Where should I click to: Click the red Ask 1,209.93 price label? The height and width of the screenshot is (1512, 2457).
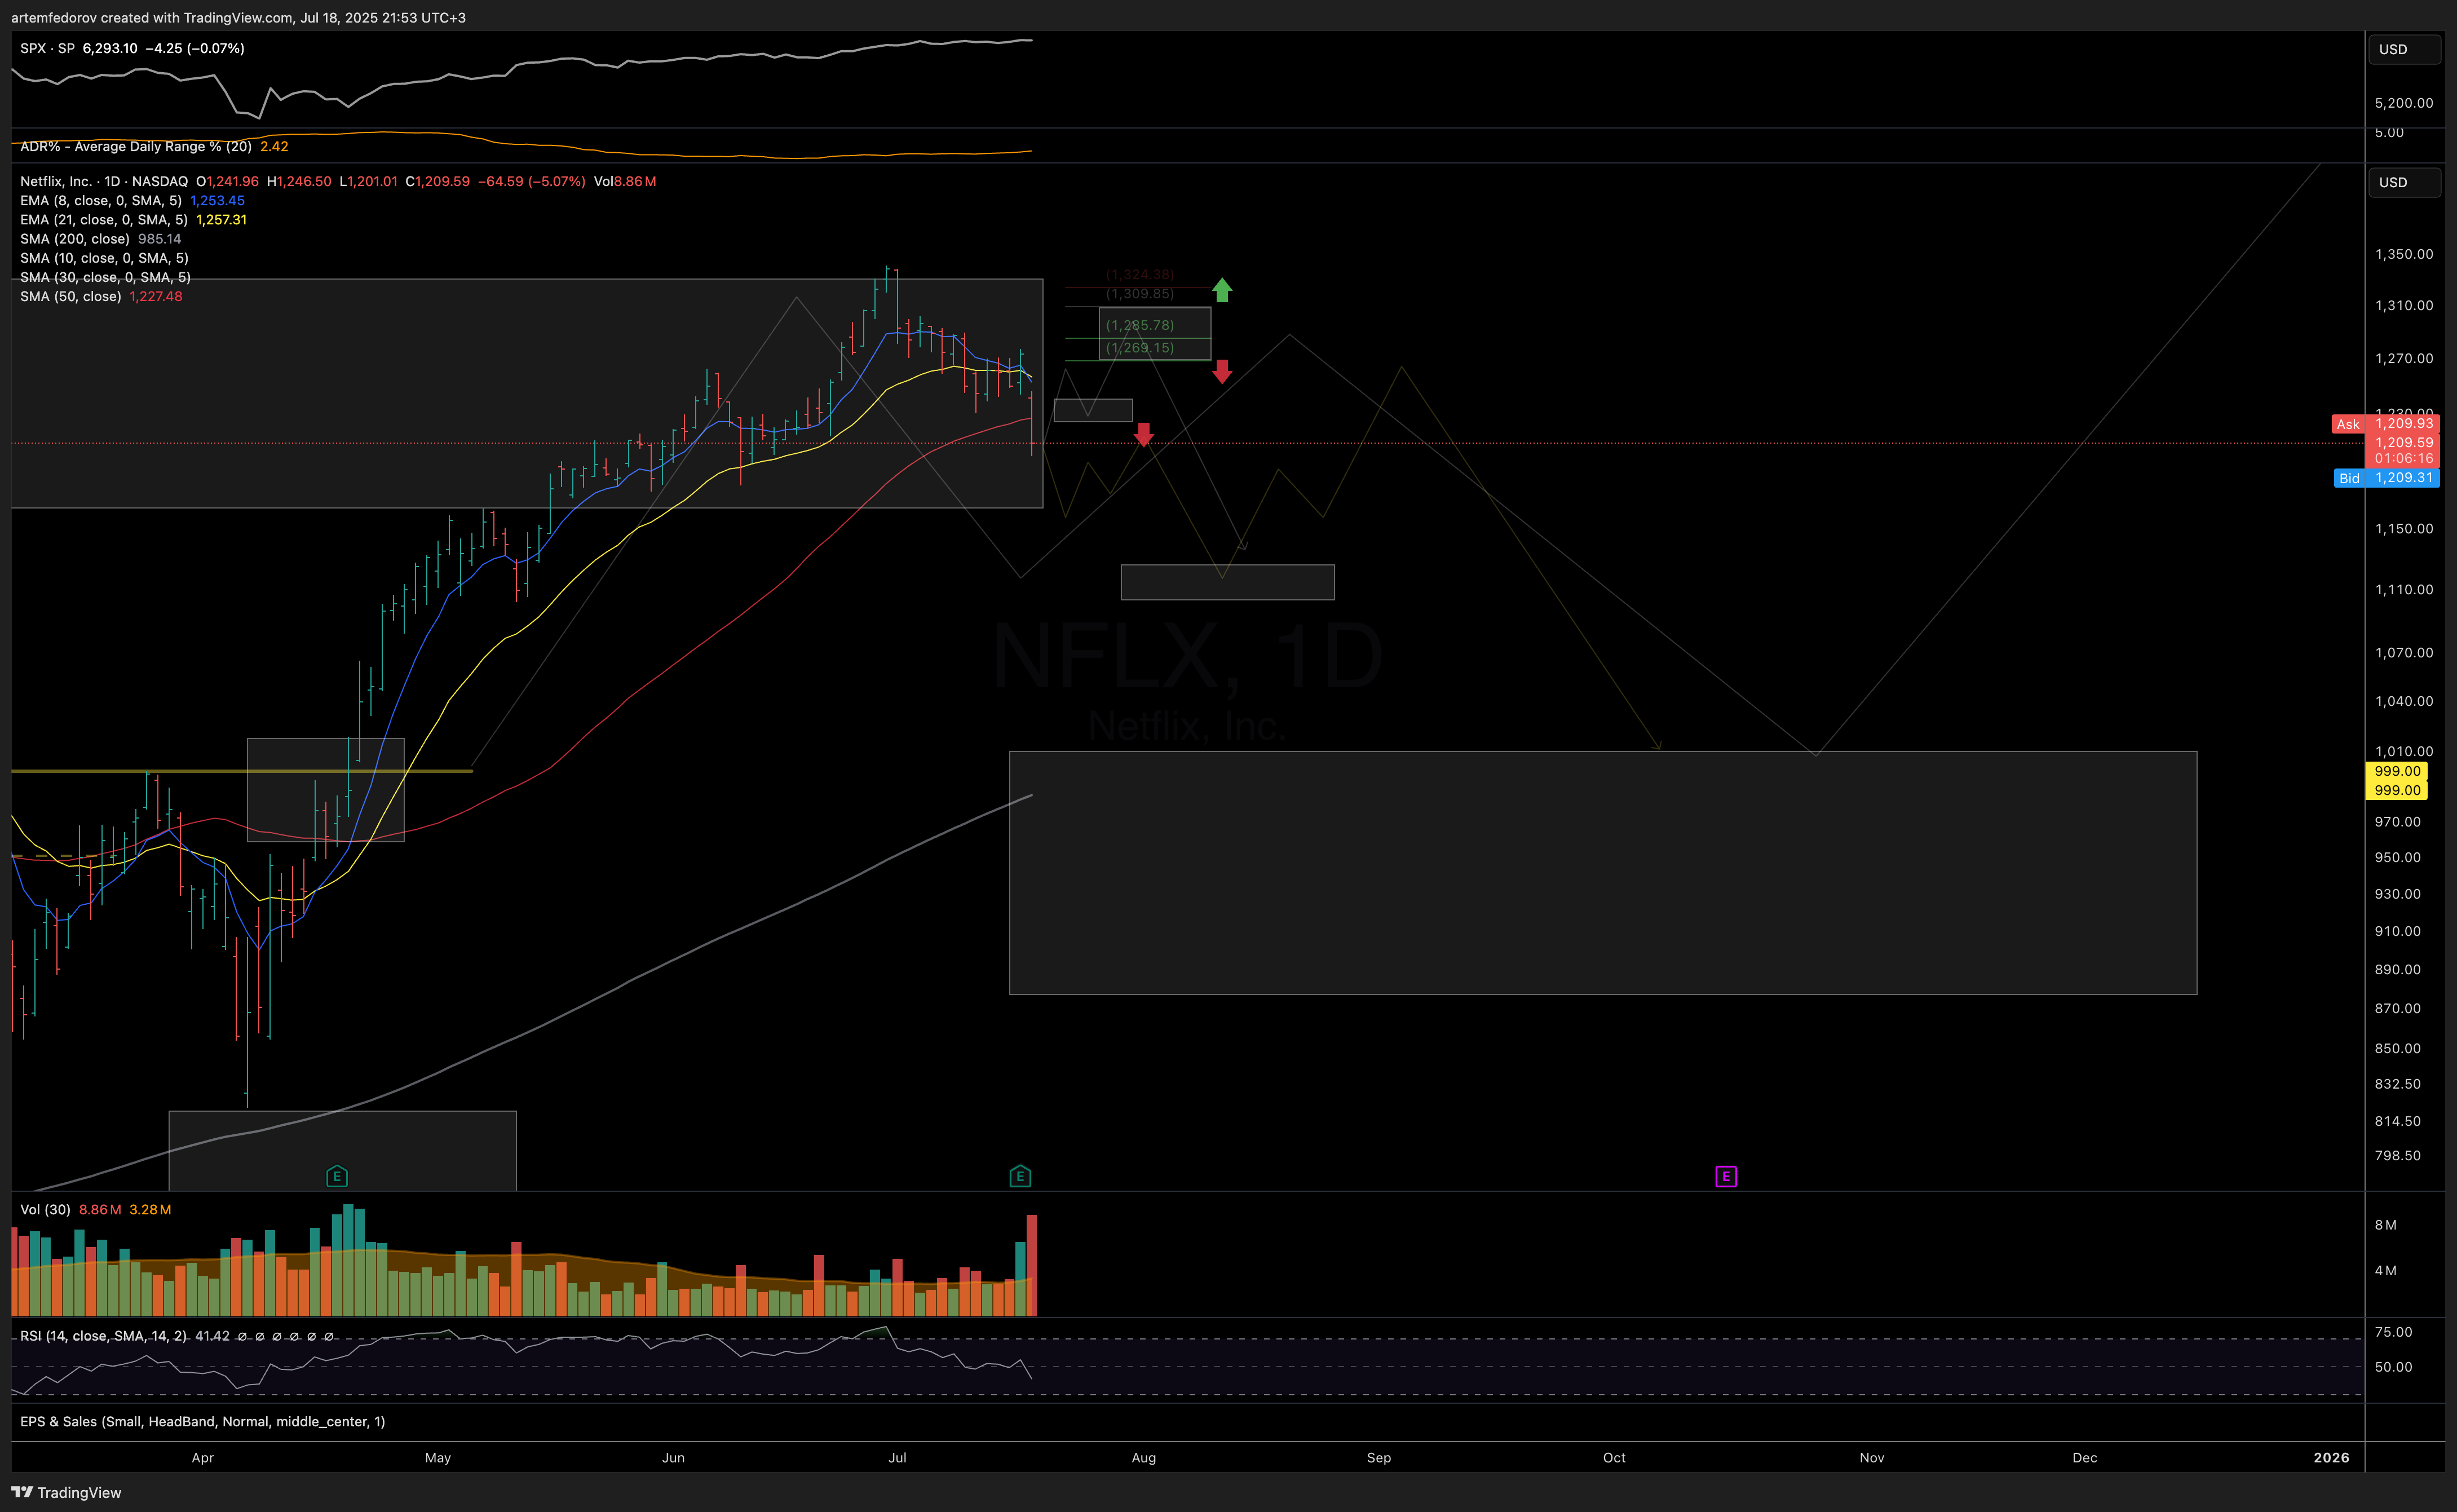[2385, 424]
